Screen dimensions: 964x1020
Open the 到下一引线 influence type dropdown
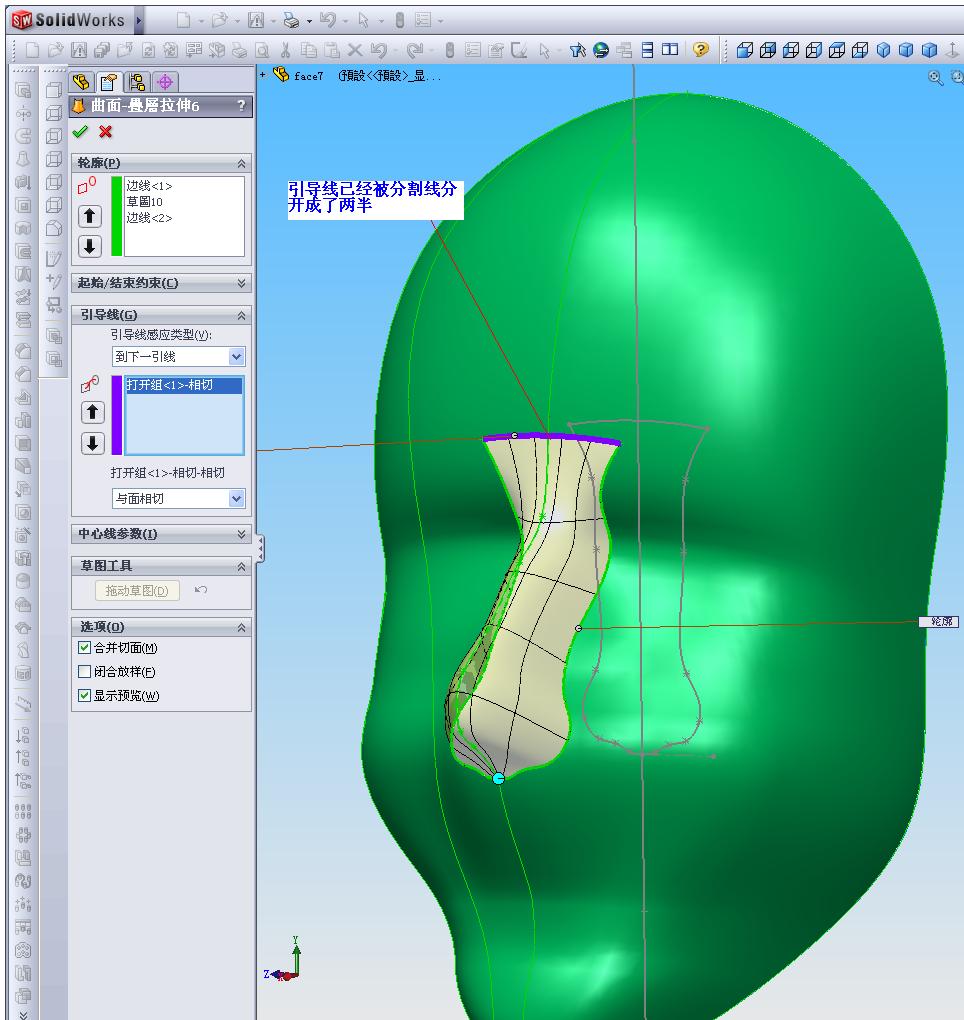click(236, 356)
